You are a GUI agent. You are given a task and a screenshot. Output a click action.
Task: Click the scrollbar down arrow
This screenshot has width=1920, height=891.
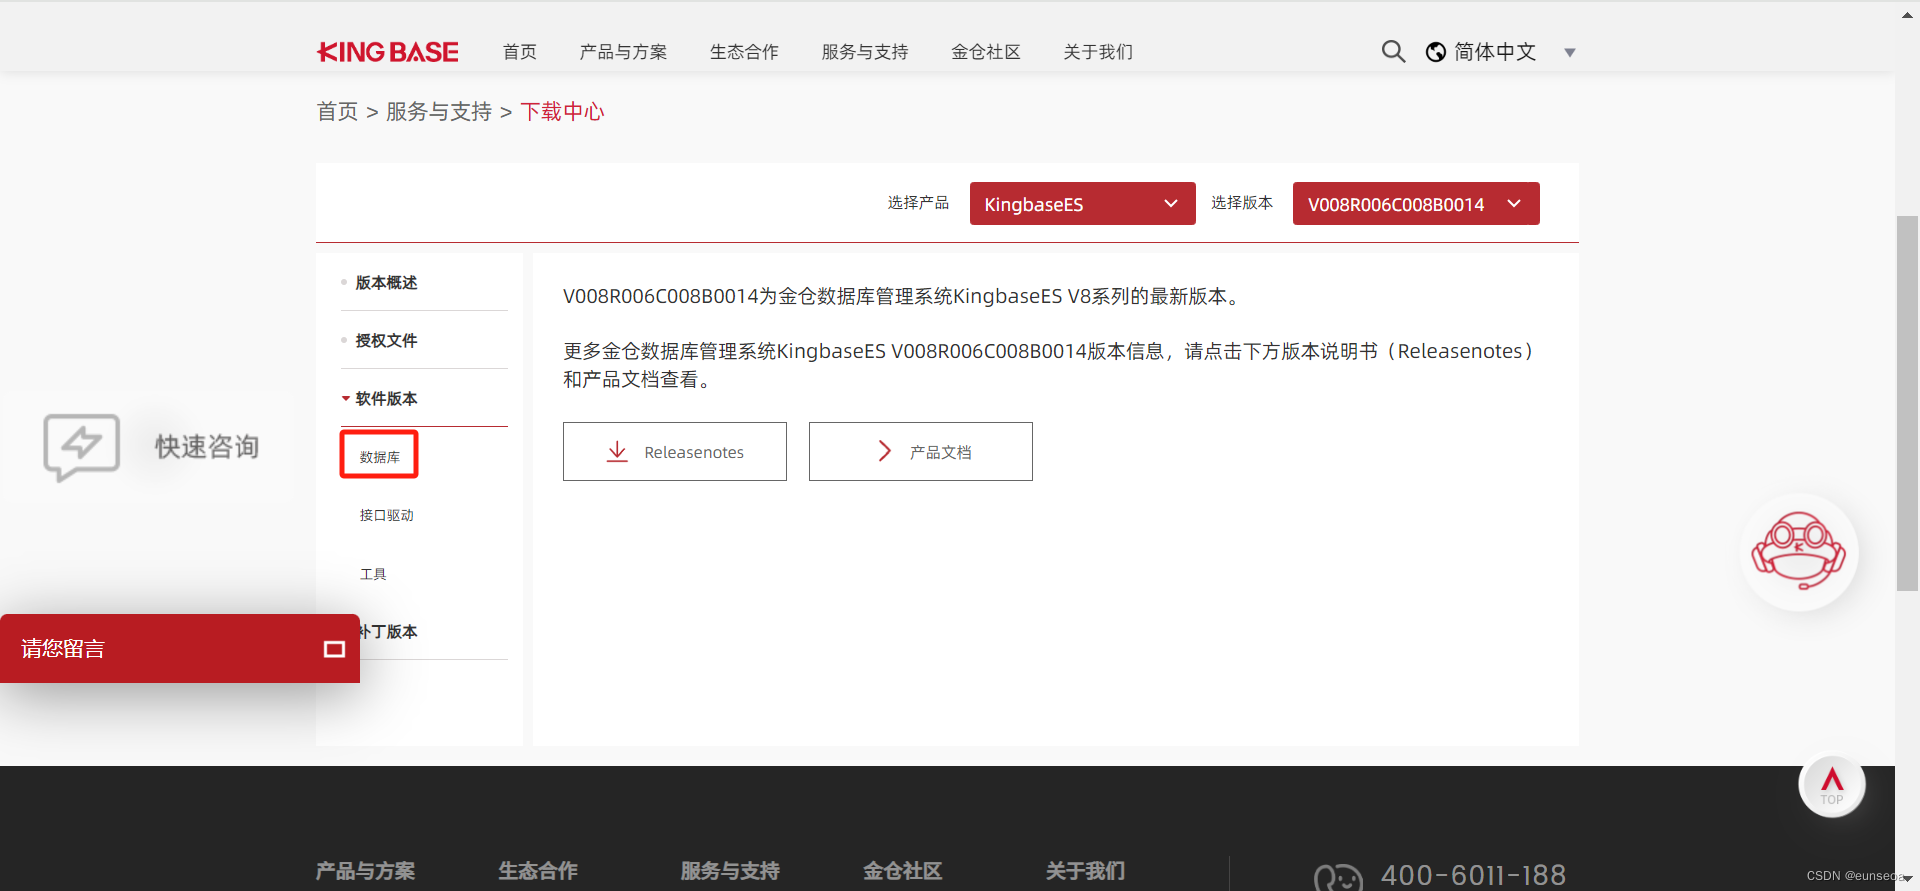point(1907,879)
